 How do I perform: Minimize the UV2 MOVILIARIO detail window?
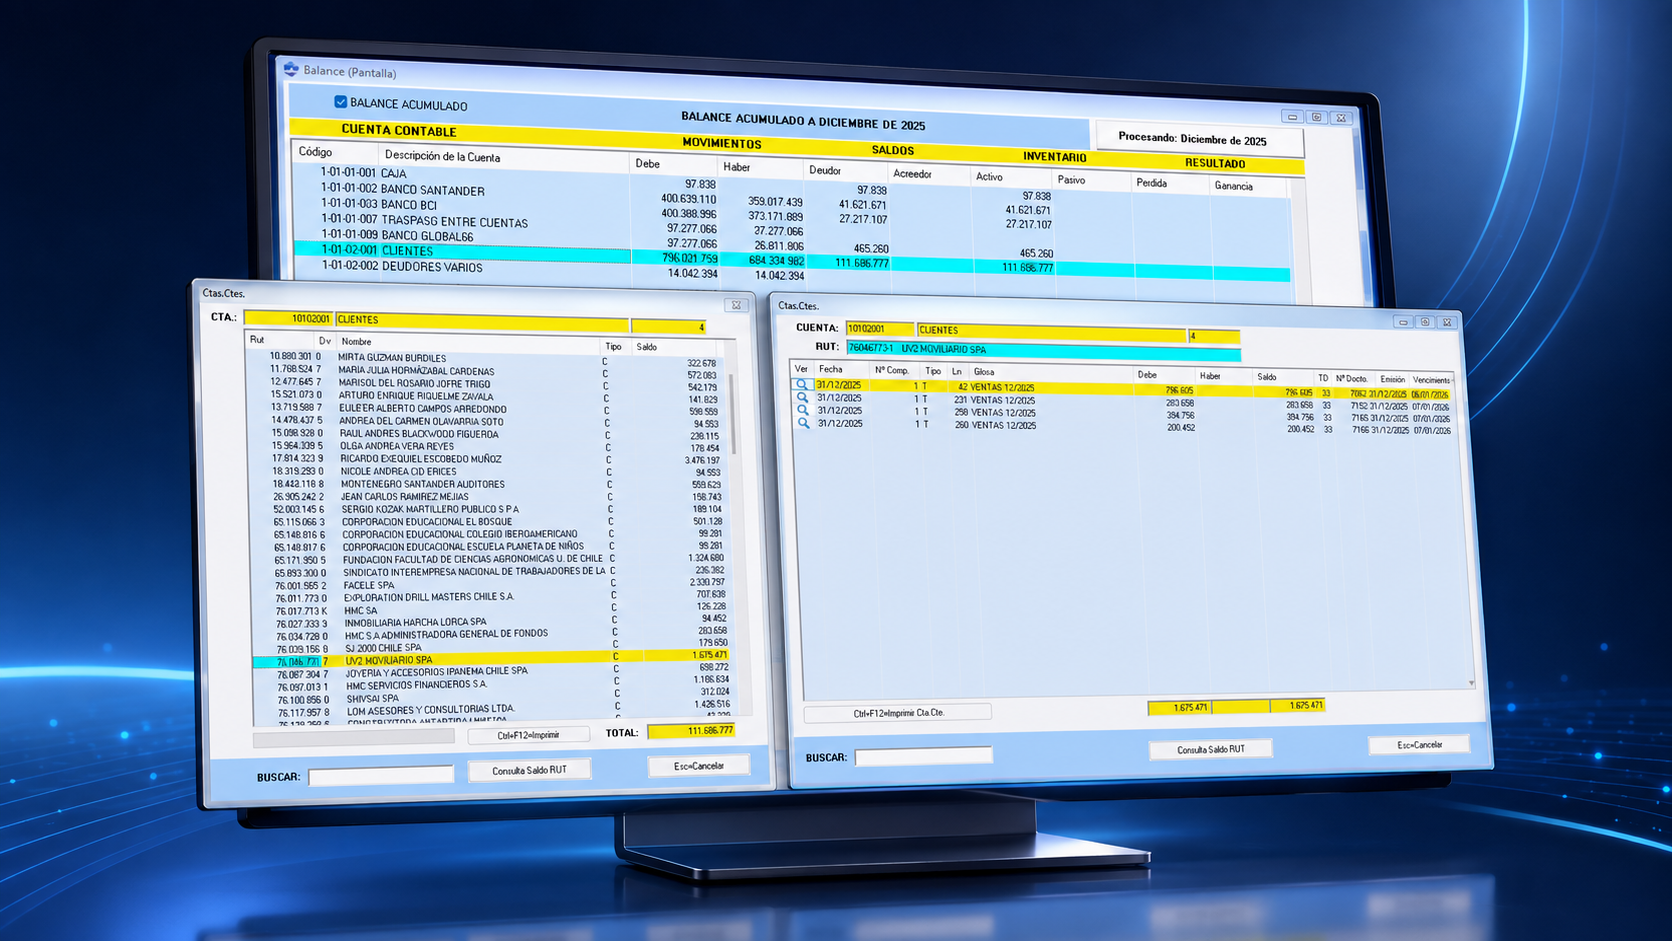[x=1403, y=322]
